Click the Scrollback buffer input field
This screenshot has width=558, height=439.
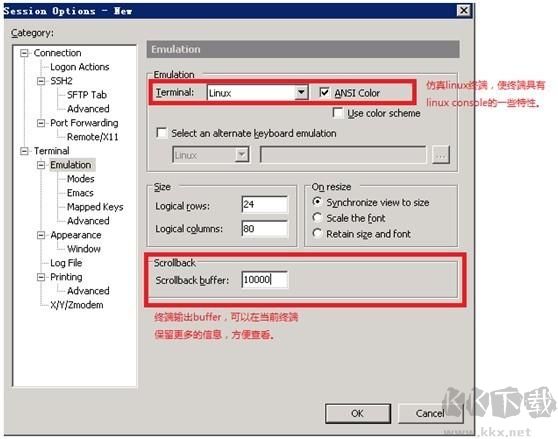264,280
